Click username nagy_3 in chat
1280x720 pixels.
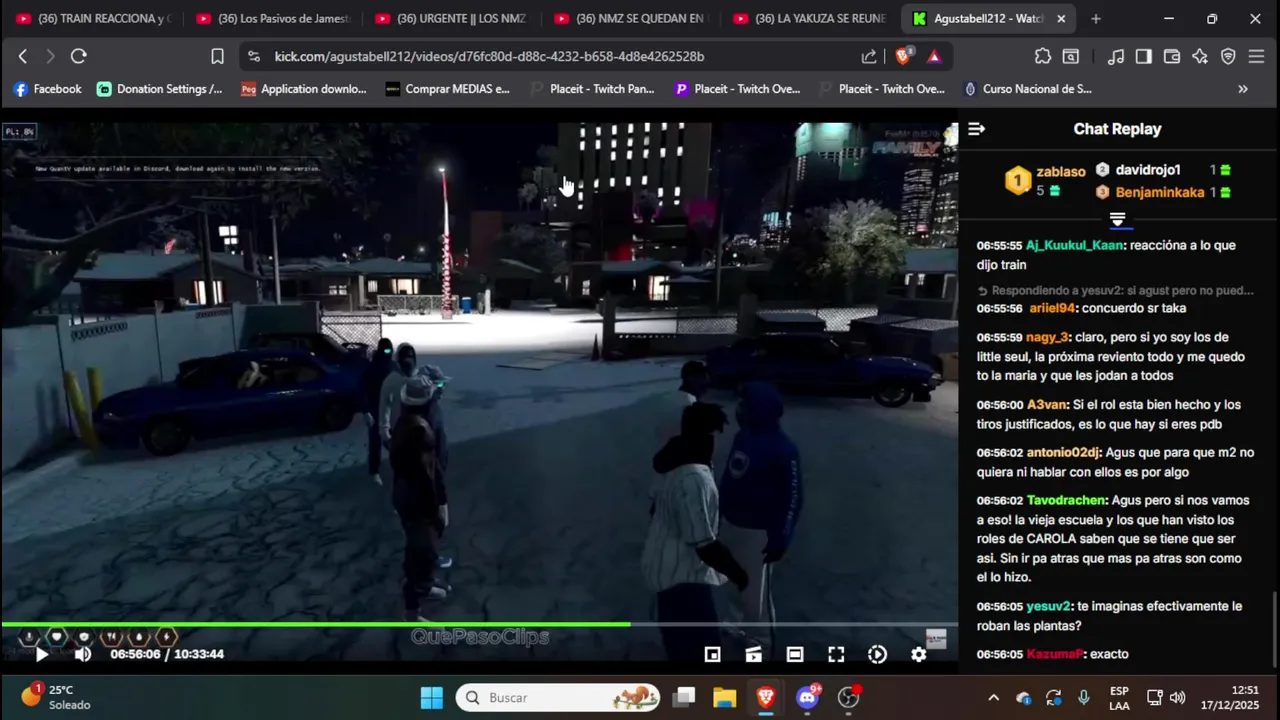(1047, 337)
